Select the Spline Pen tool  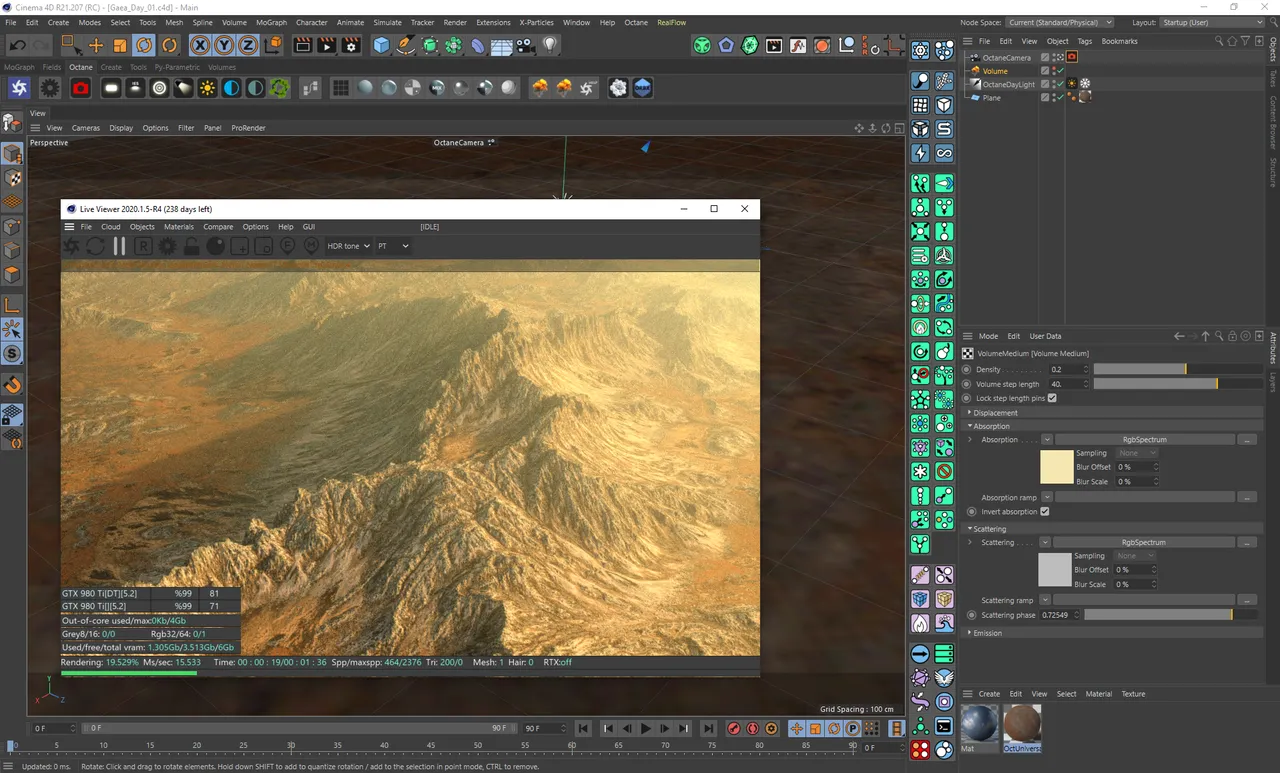(405, 45)
